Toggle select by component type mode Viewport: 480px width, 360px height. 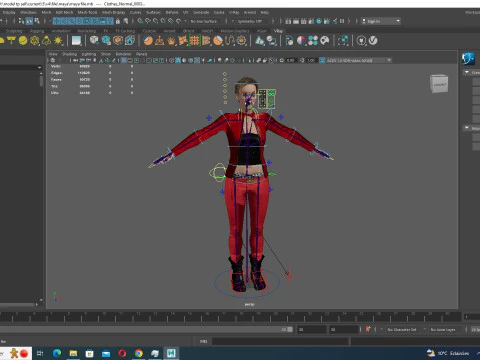(37, 21)
